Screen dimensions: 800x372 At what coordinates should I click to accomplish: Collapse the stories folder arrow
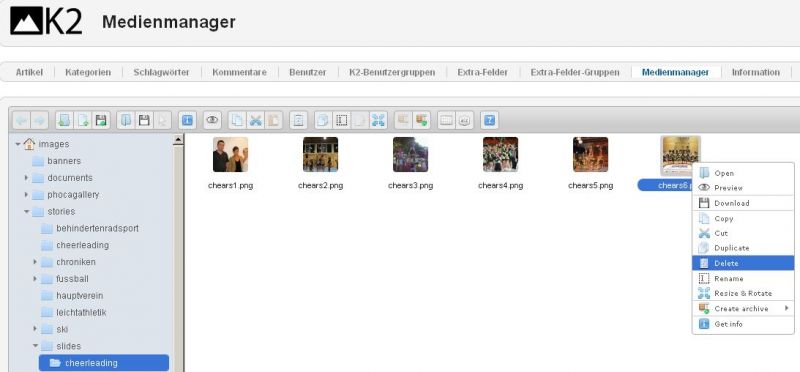click(26, 211)
